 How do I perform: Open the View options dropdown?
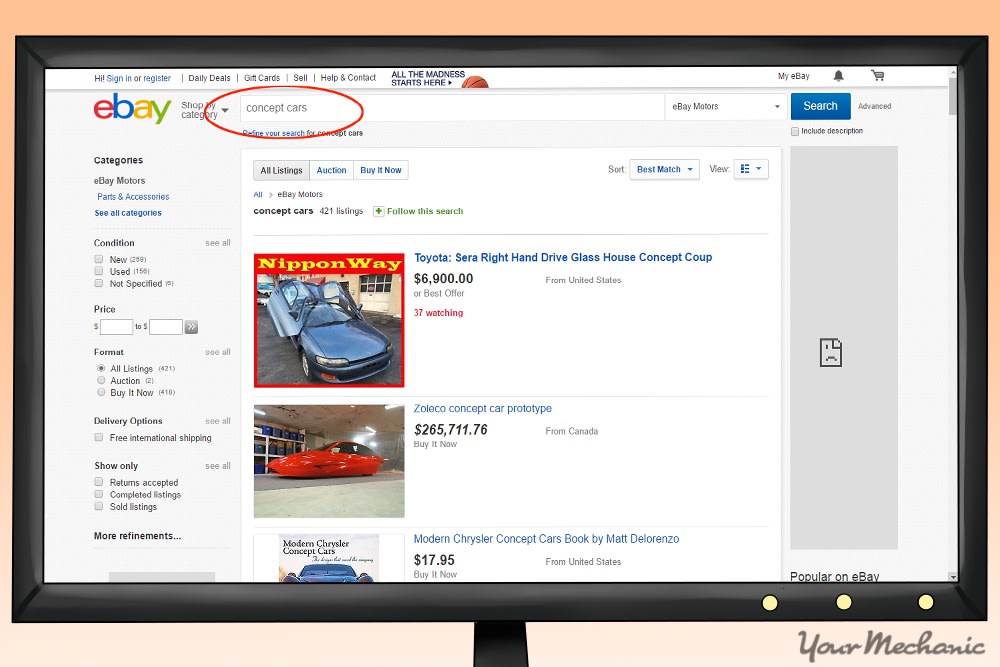pos(751,169)
